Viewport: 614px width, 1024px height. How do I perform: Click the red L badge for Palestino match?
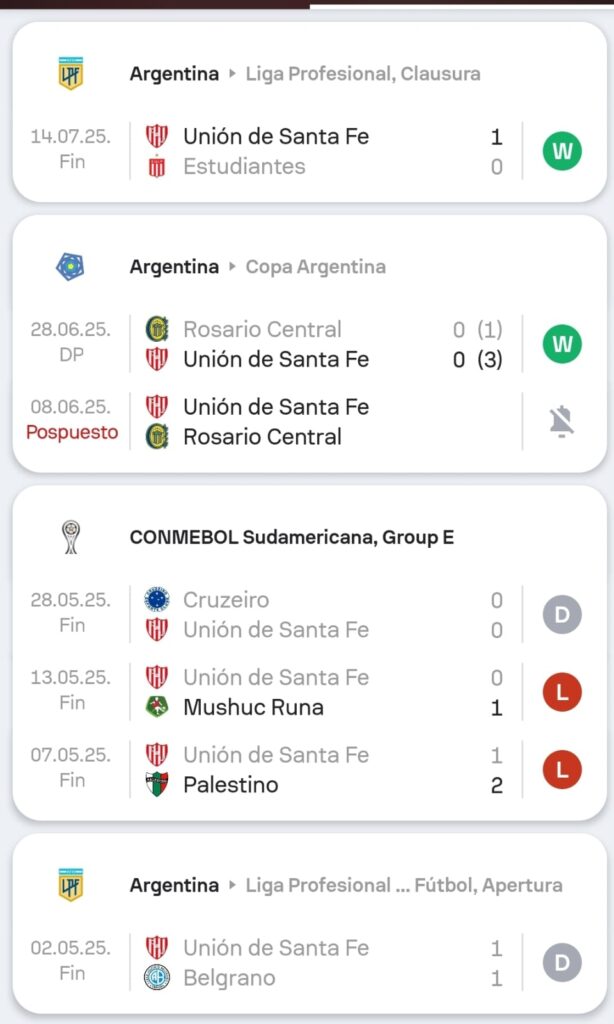(x=562, y=769)
